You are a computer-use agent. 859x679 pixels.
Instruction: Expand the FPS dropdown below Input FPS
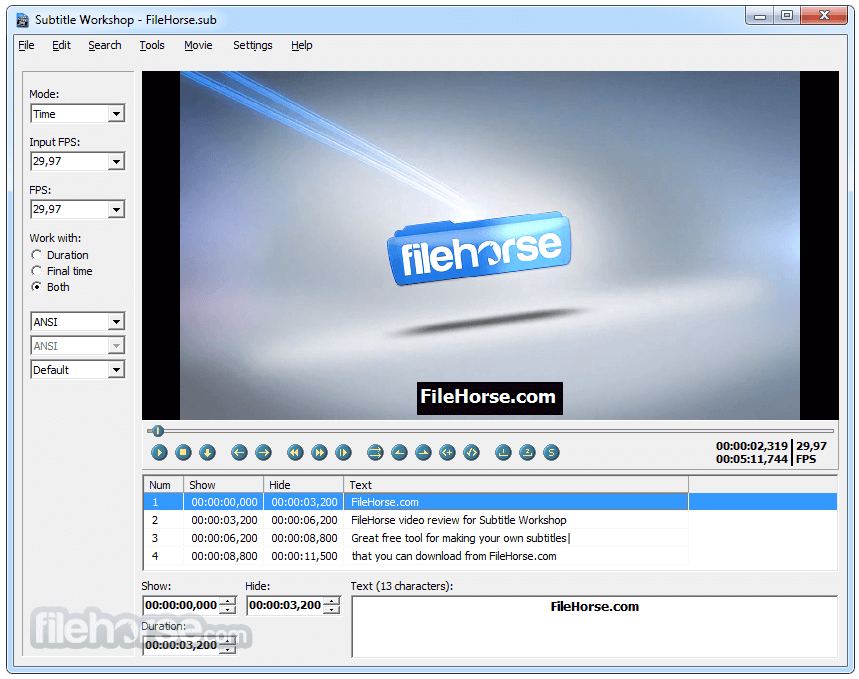116,209
